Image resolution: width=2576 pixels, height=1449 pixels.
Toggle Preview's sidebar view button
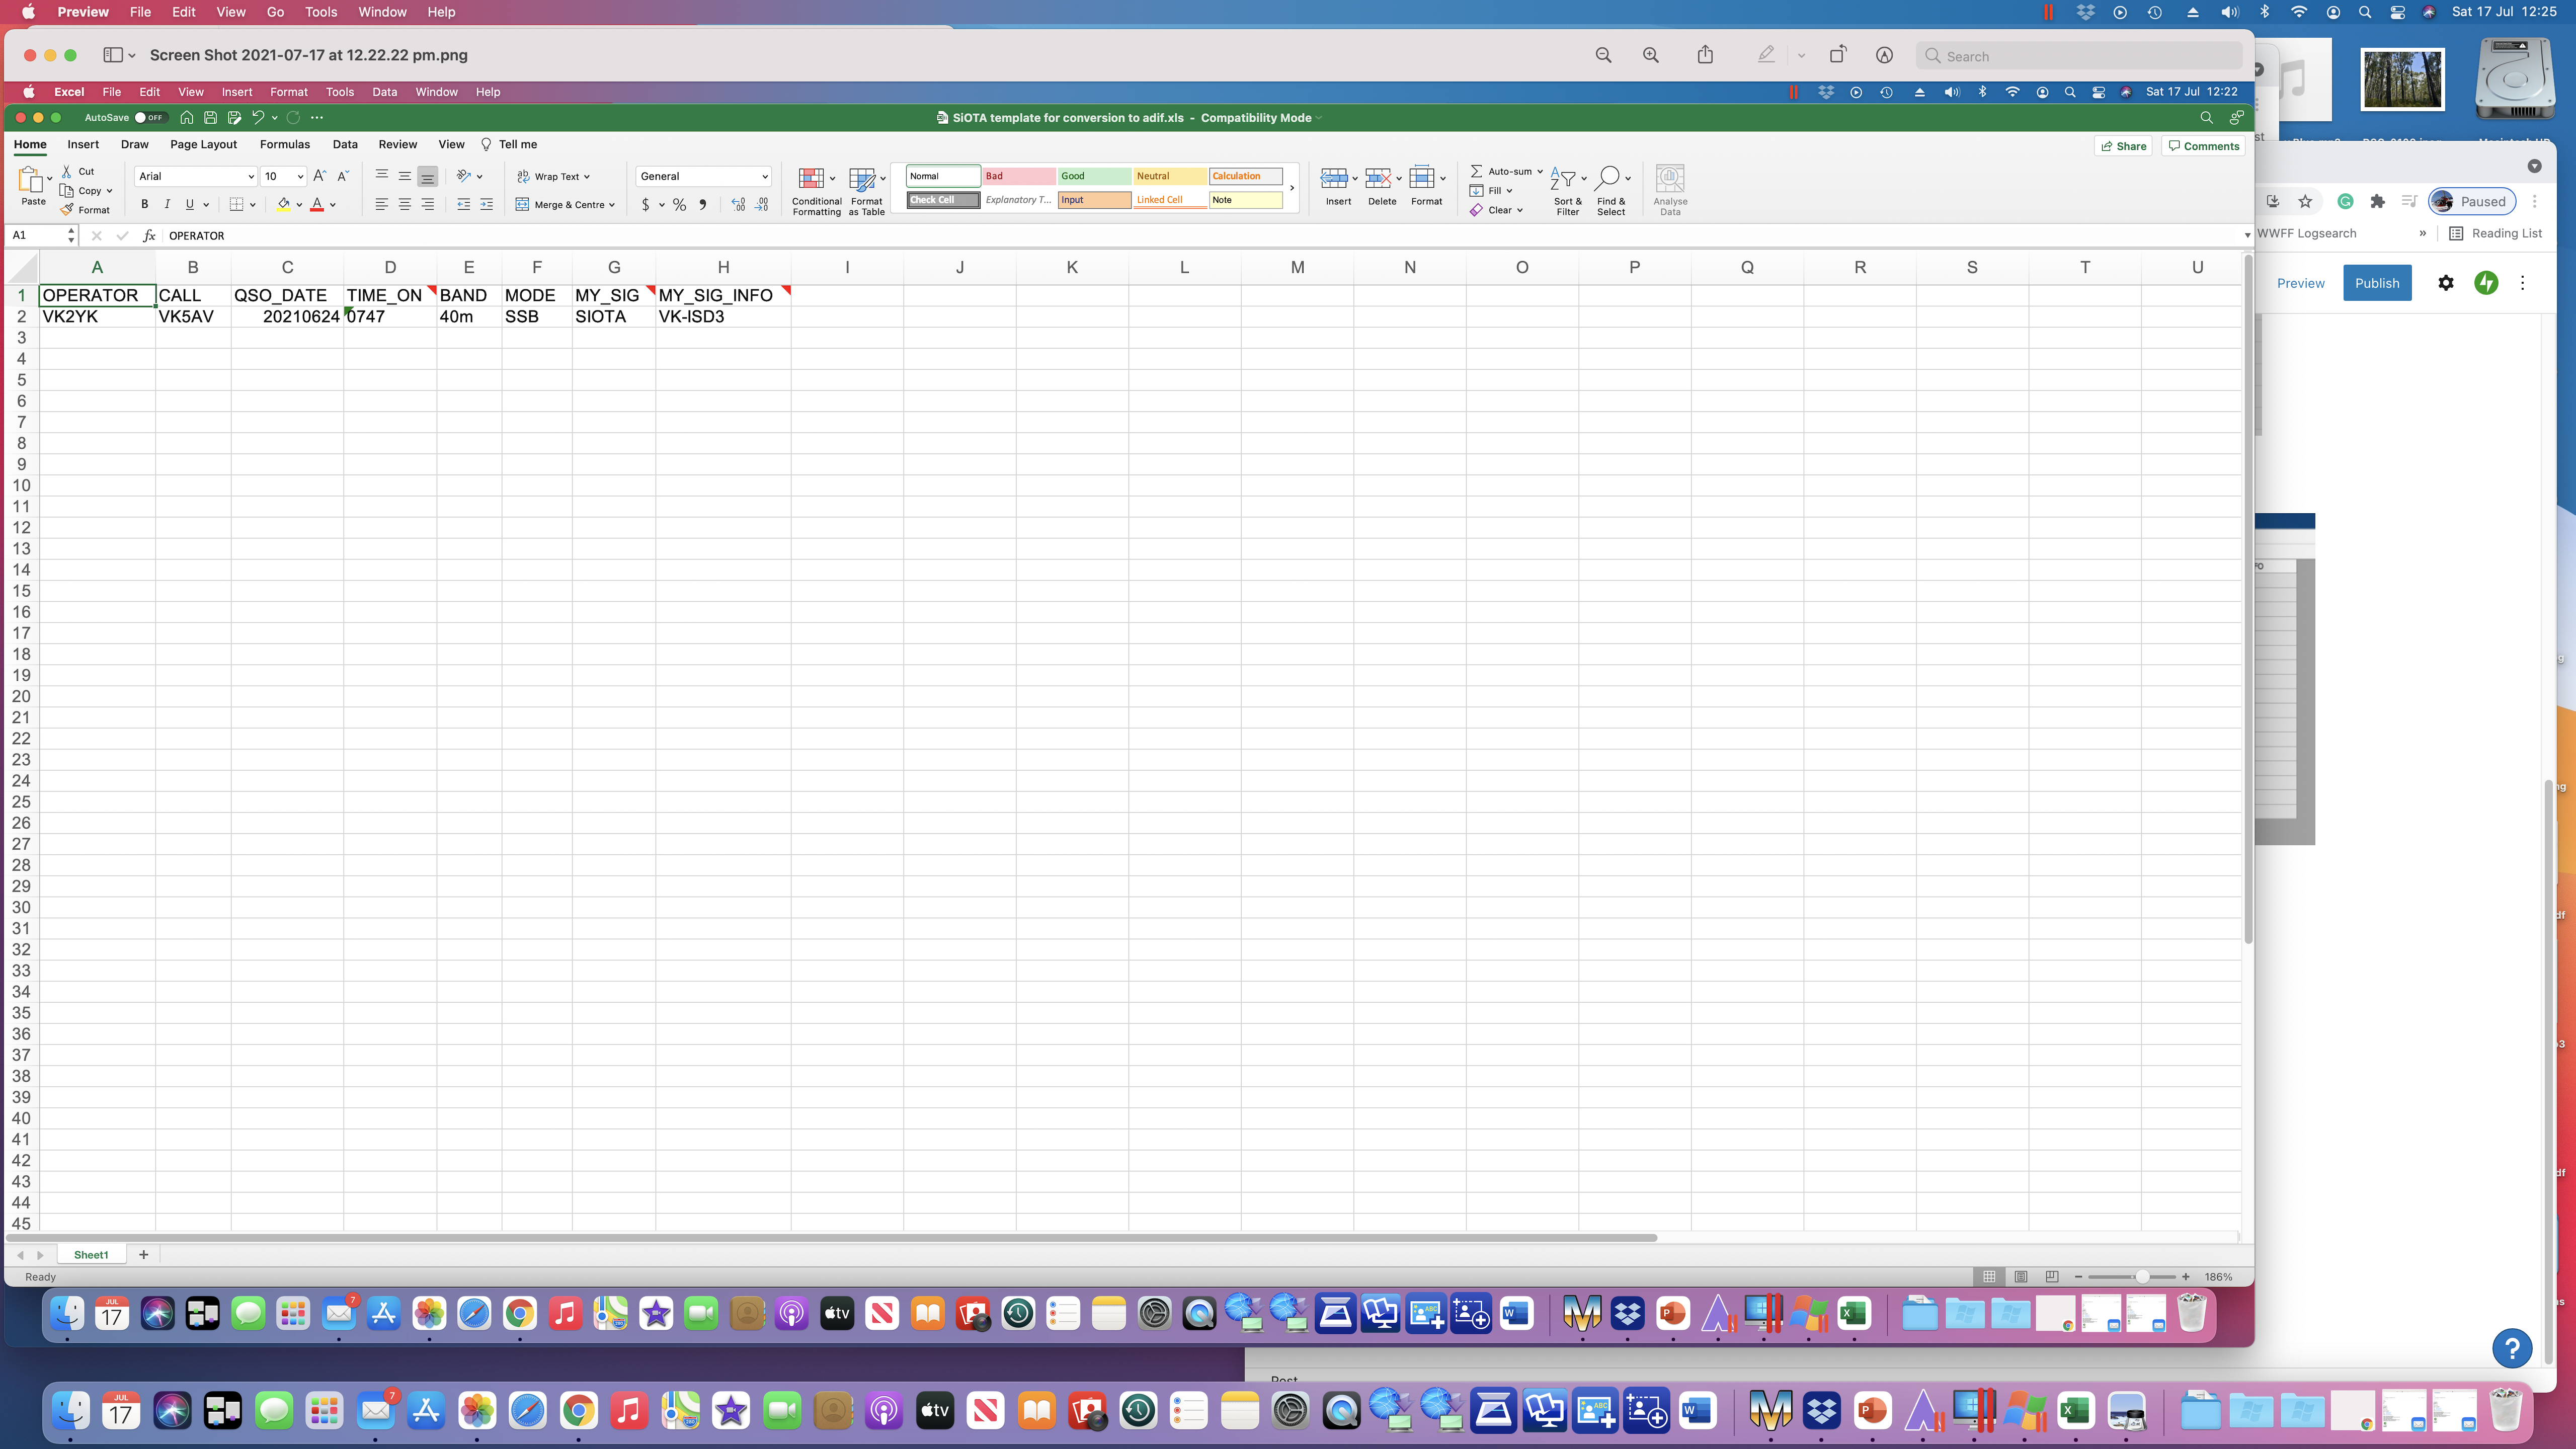[x=113, y=56]
